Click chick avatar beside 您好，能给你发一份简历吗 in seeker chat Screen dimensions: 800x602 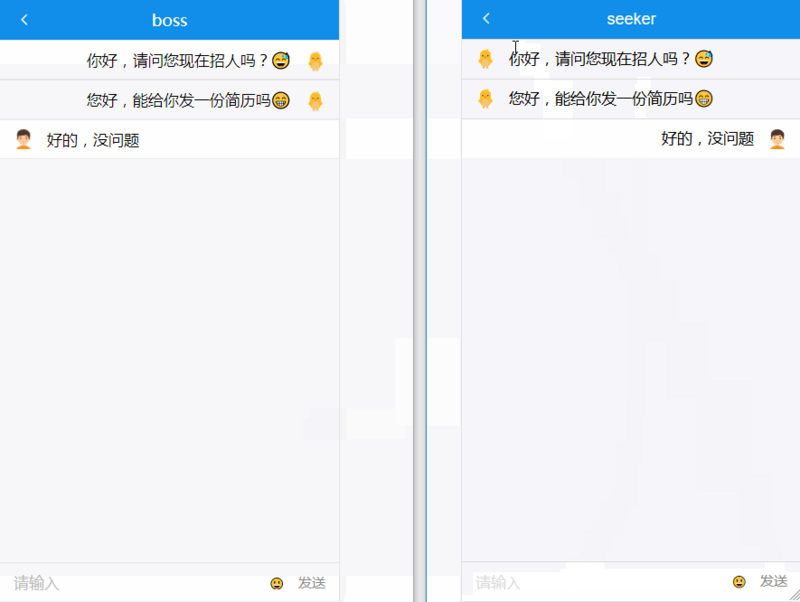485,98
